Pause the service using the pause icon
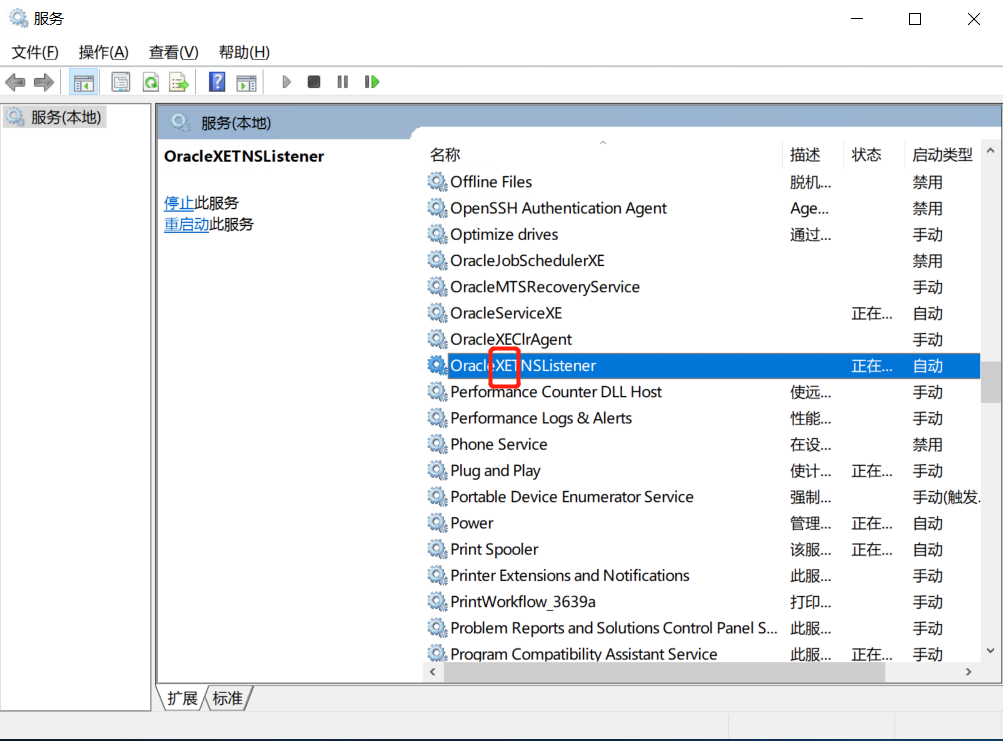 click(x=342, y=81)
